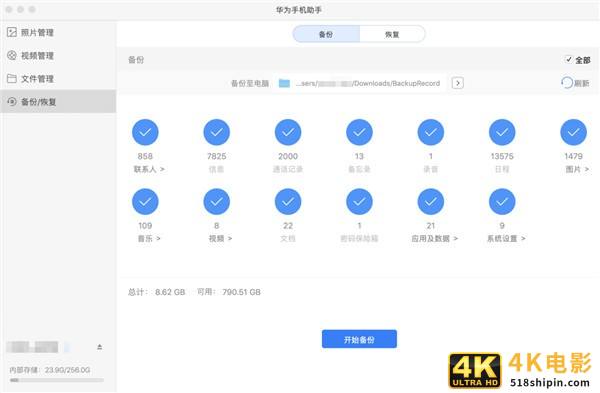The image size is (600, 393).
Task: Click the 文档 label text
Action: coord(288,238)
